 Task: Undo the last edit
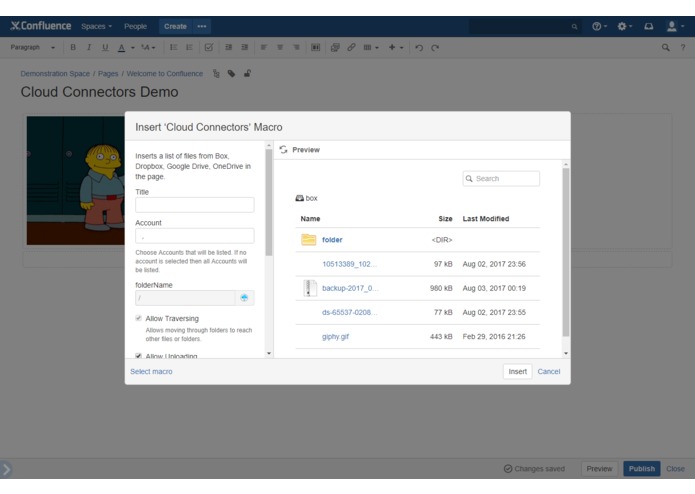point(419,47)
